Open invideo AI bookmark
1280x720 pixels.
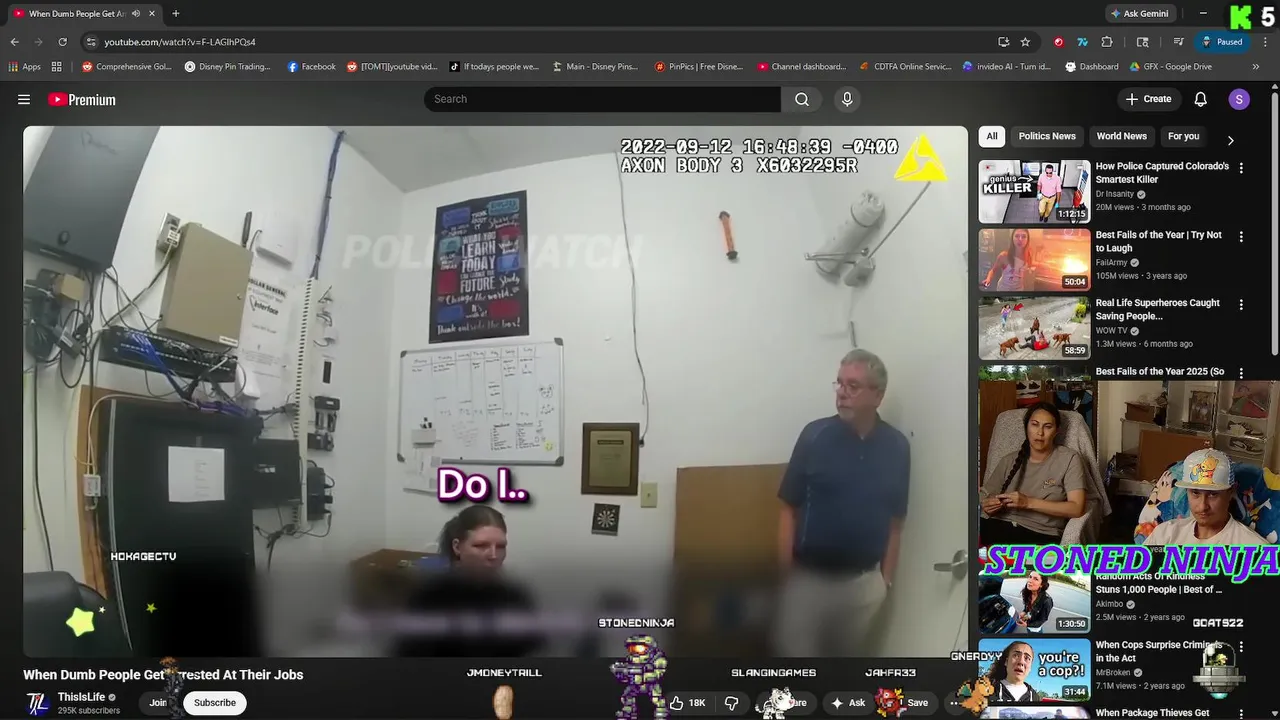[x=1007, y=67]
